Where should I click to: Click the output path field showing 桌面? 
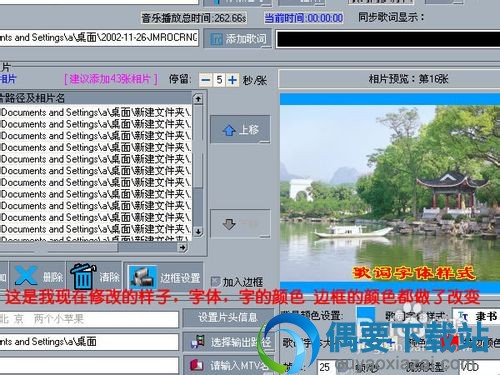point(89,342)
